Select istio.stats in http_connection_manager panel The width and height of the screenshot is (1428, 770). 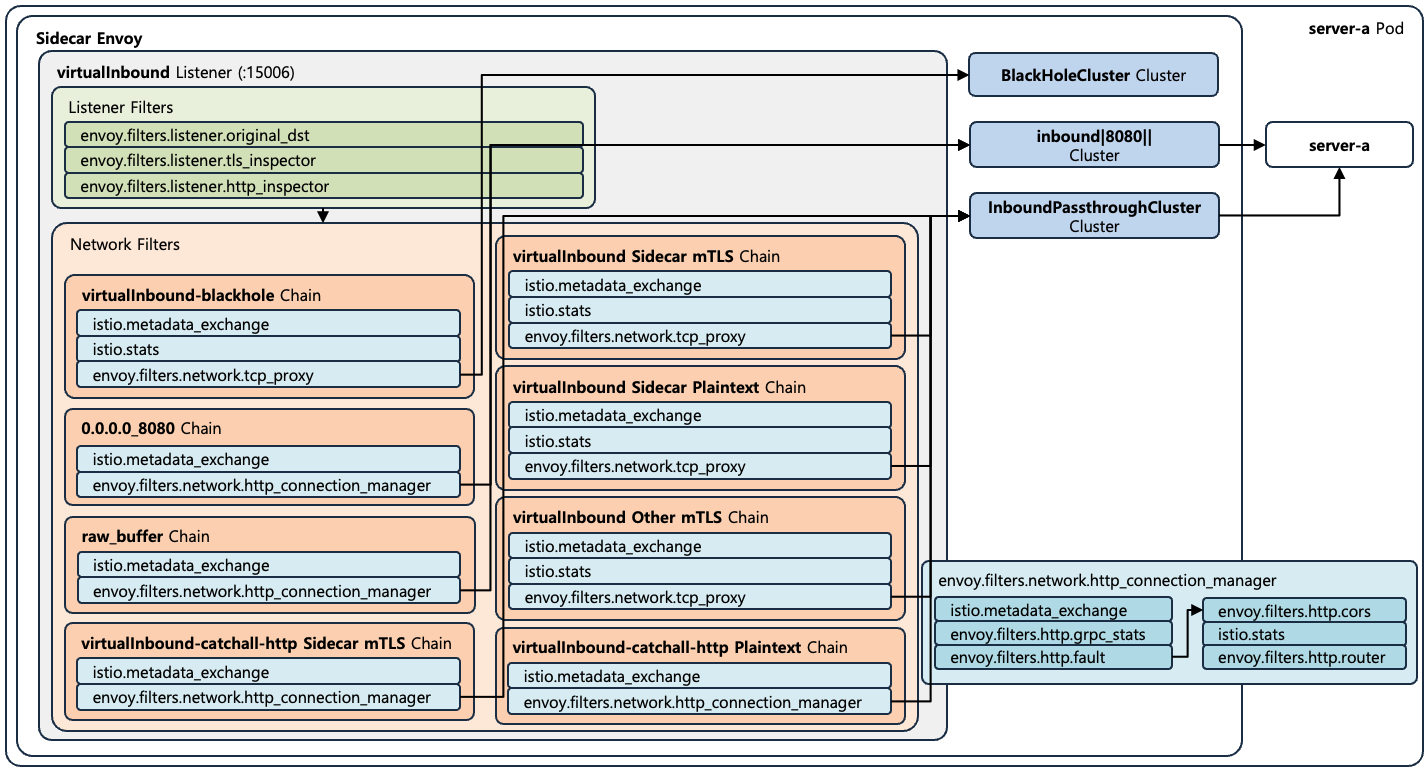click(1304, 634)
